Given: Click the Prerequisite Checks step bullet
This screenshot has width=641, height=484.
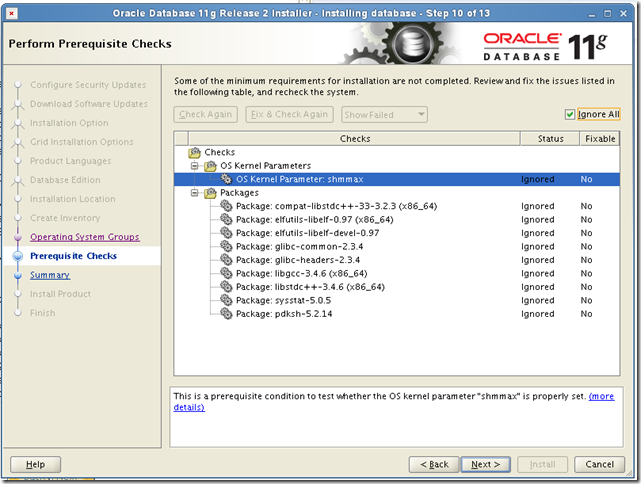Looking at the screenshot, I should [x=18, y=256].
